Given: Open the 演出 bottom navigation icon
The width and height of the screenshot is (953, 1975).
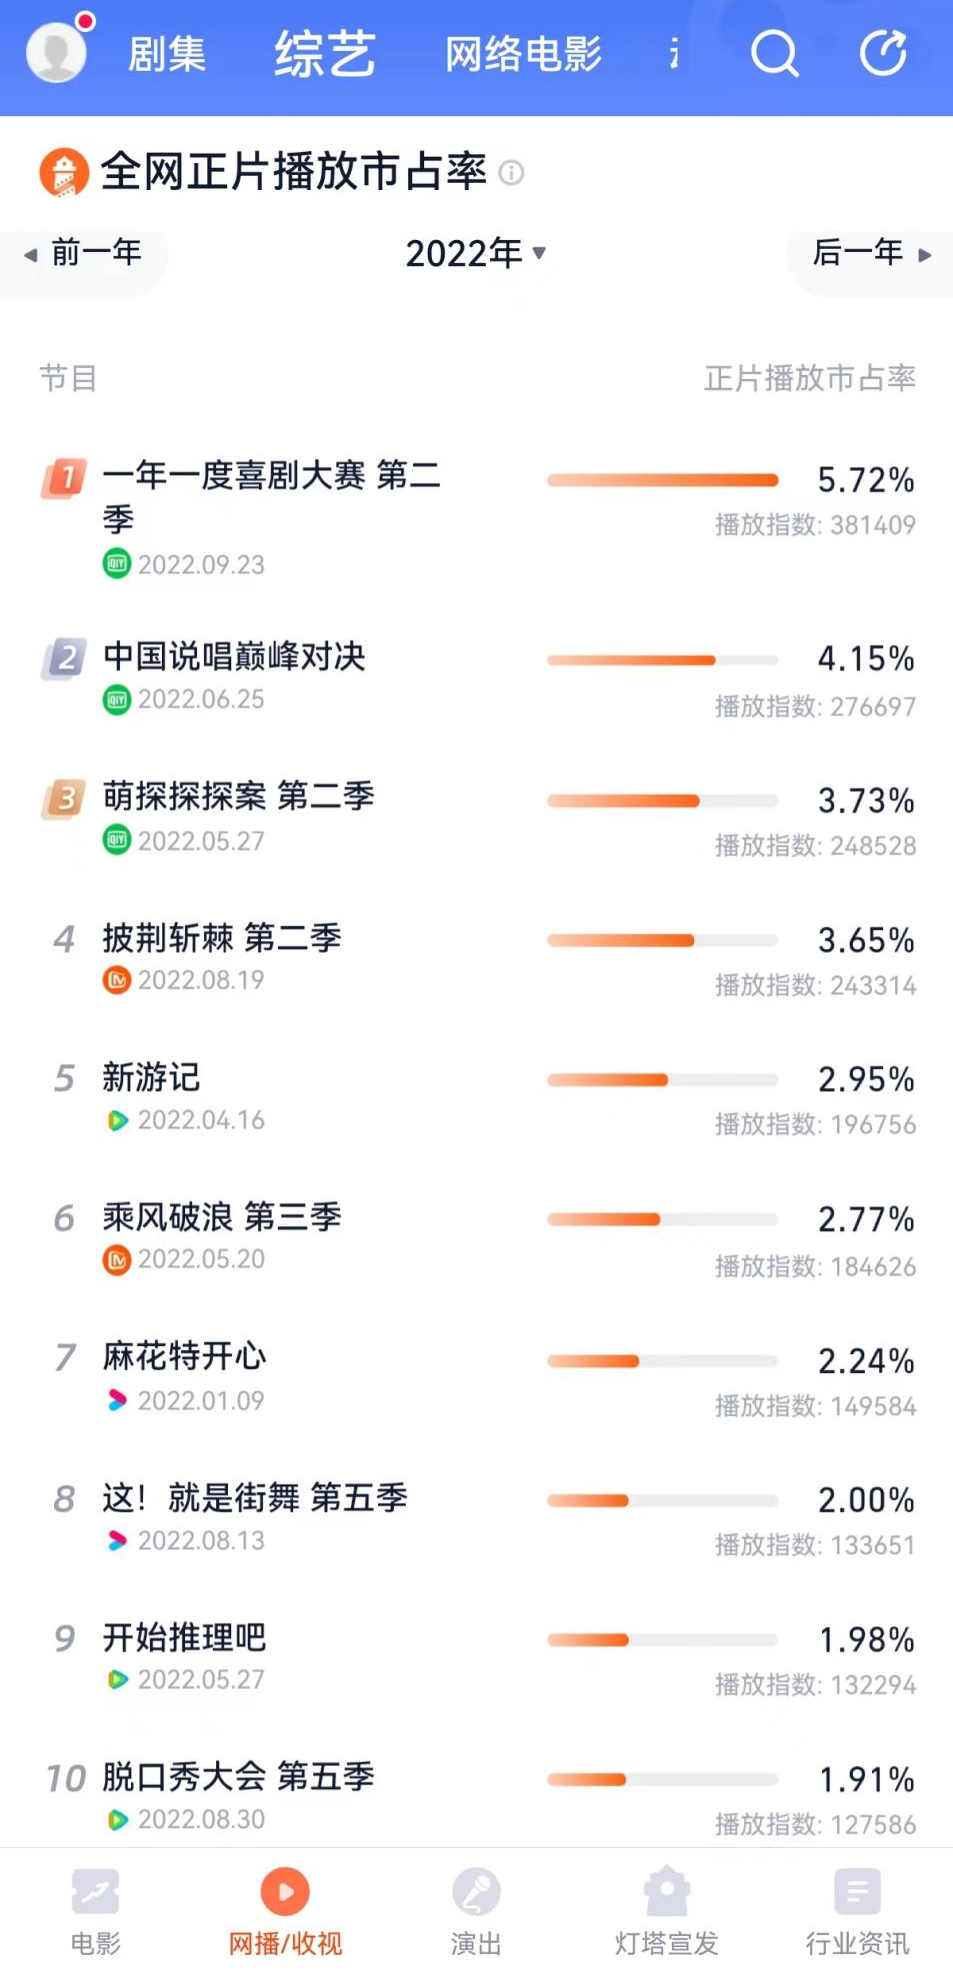Looking at the screenshot, I should pyautogui.click(x=476, y=1892).
